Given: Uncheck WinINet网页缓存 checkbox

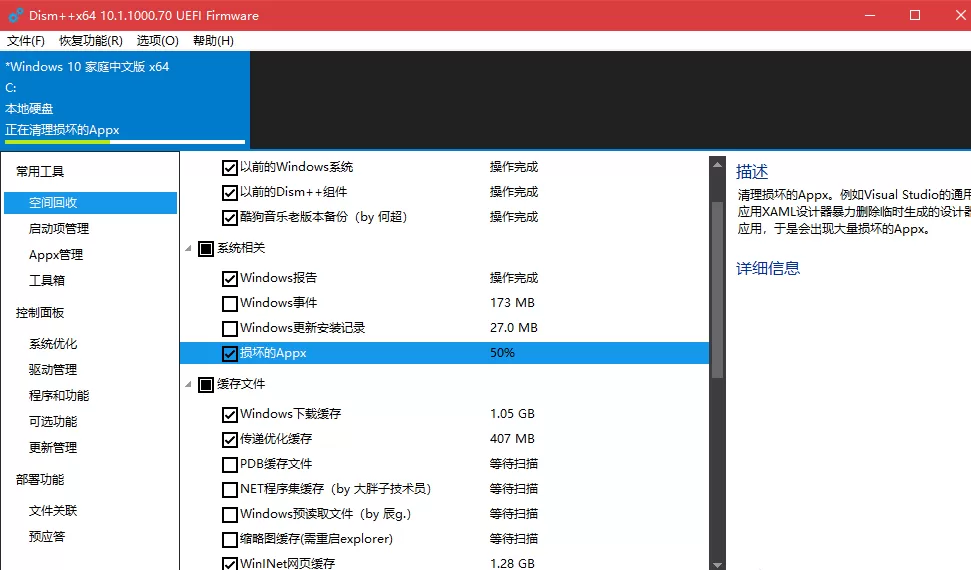Looking at the screenshot, I should coord(230,563).
